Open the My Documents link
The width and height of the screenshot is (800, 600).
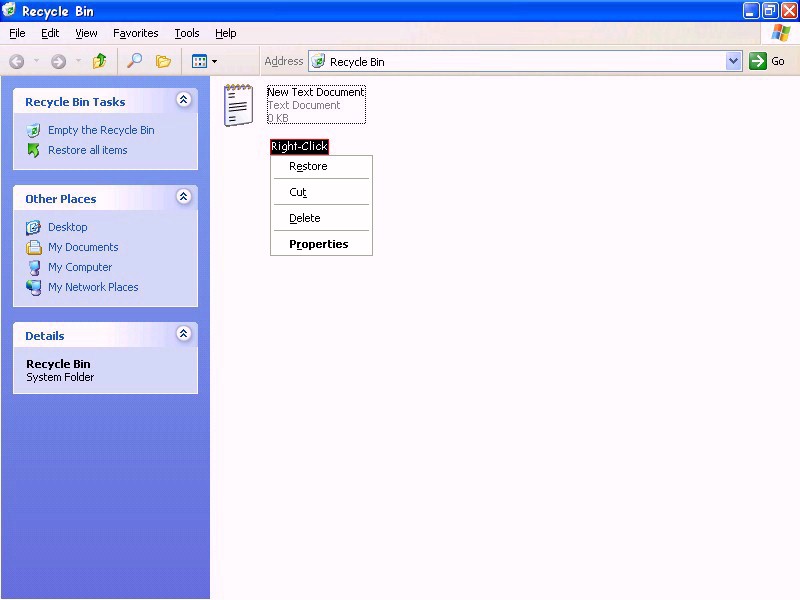click(83, 247)
